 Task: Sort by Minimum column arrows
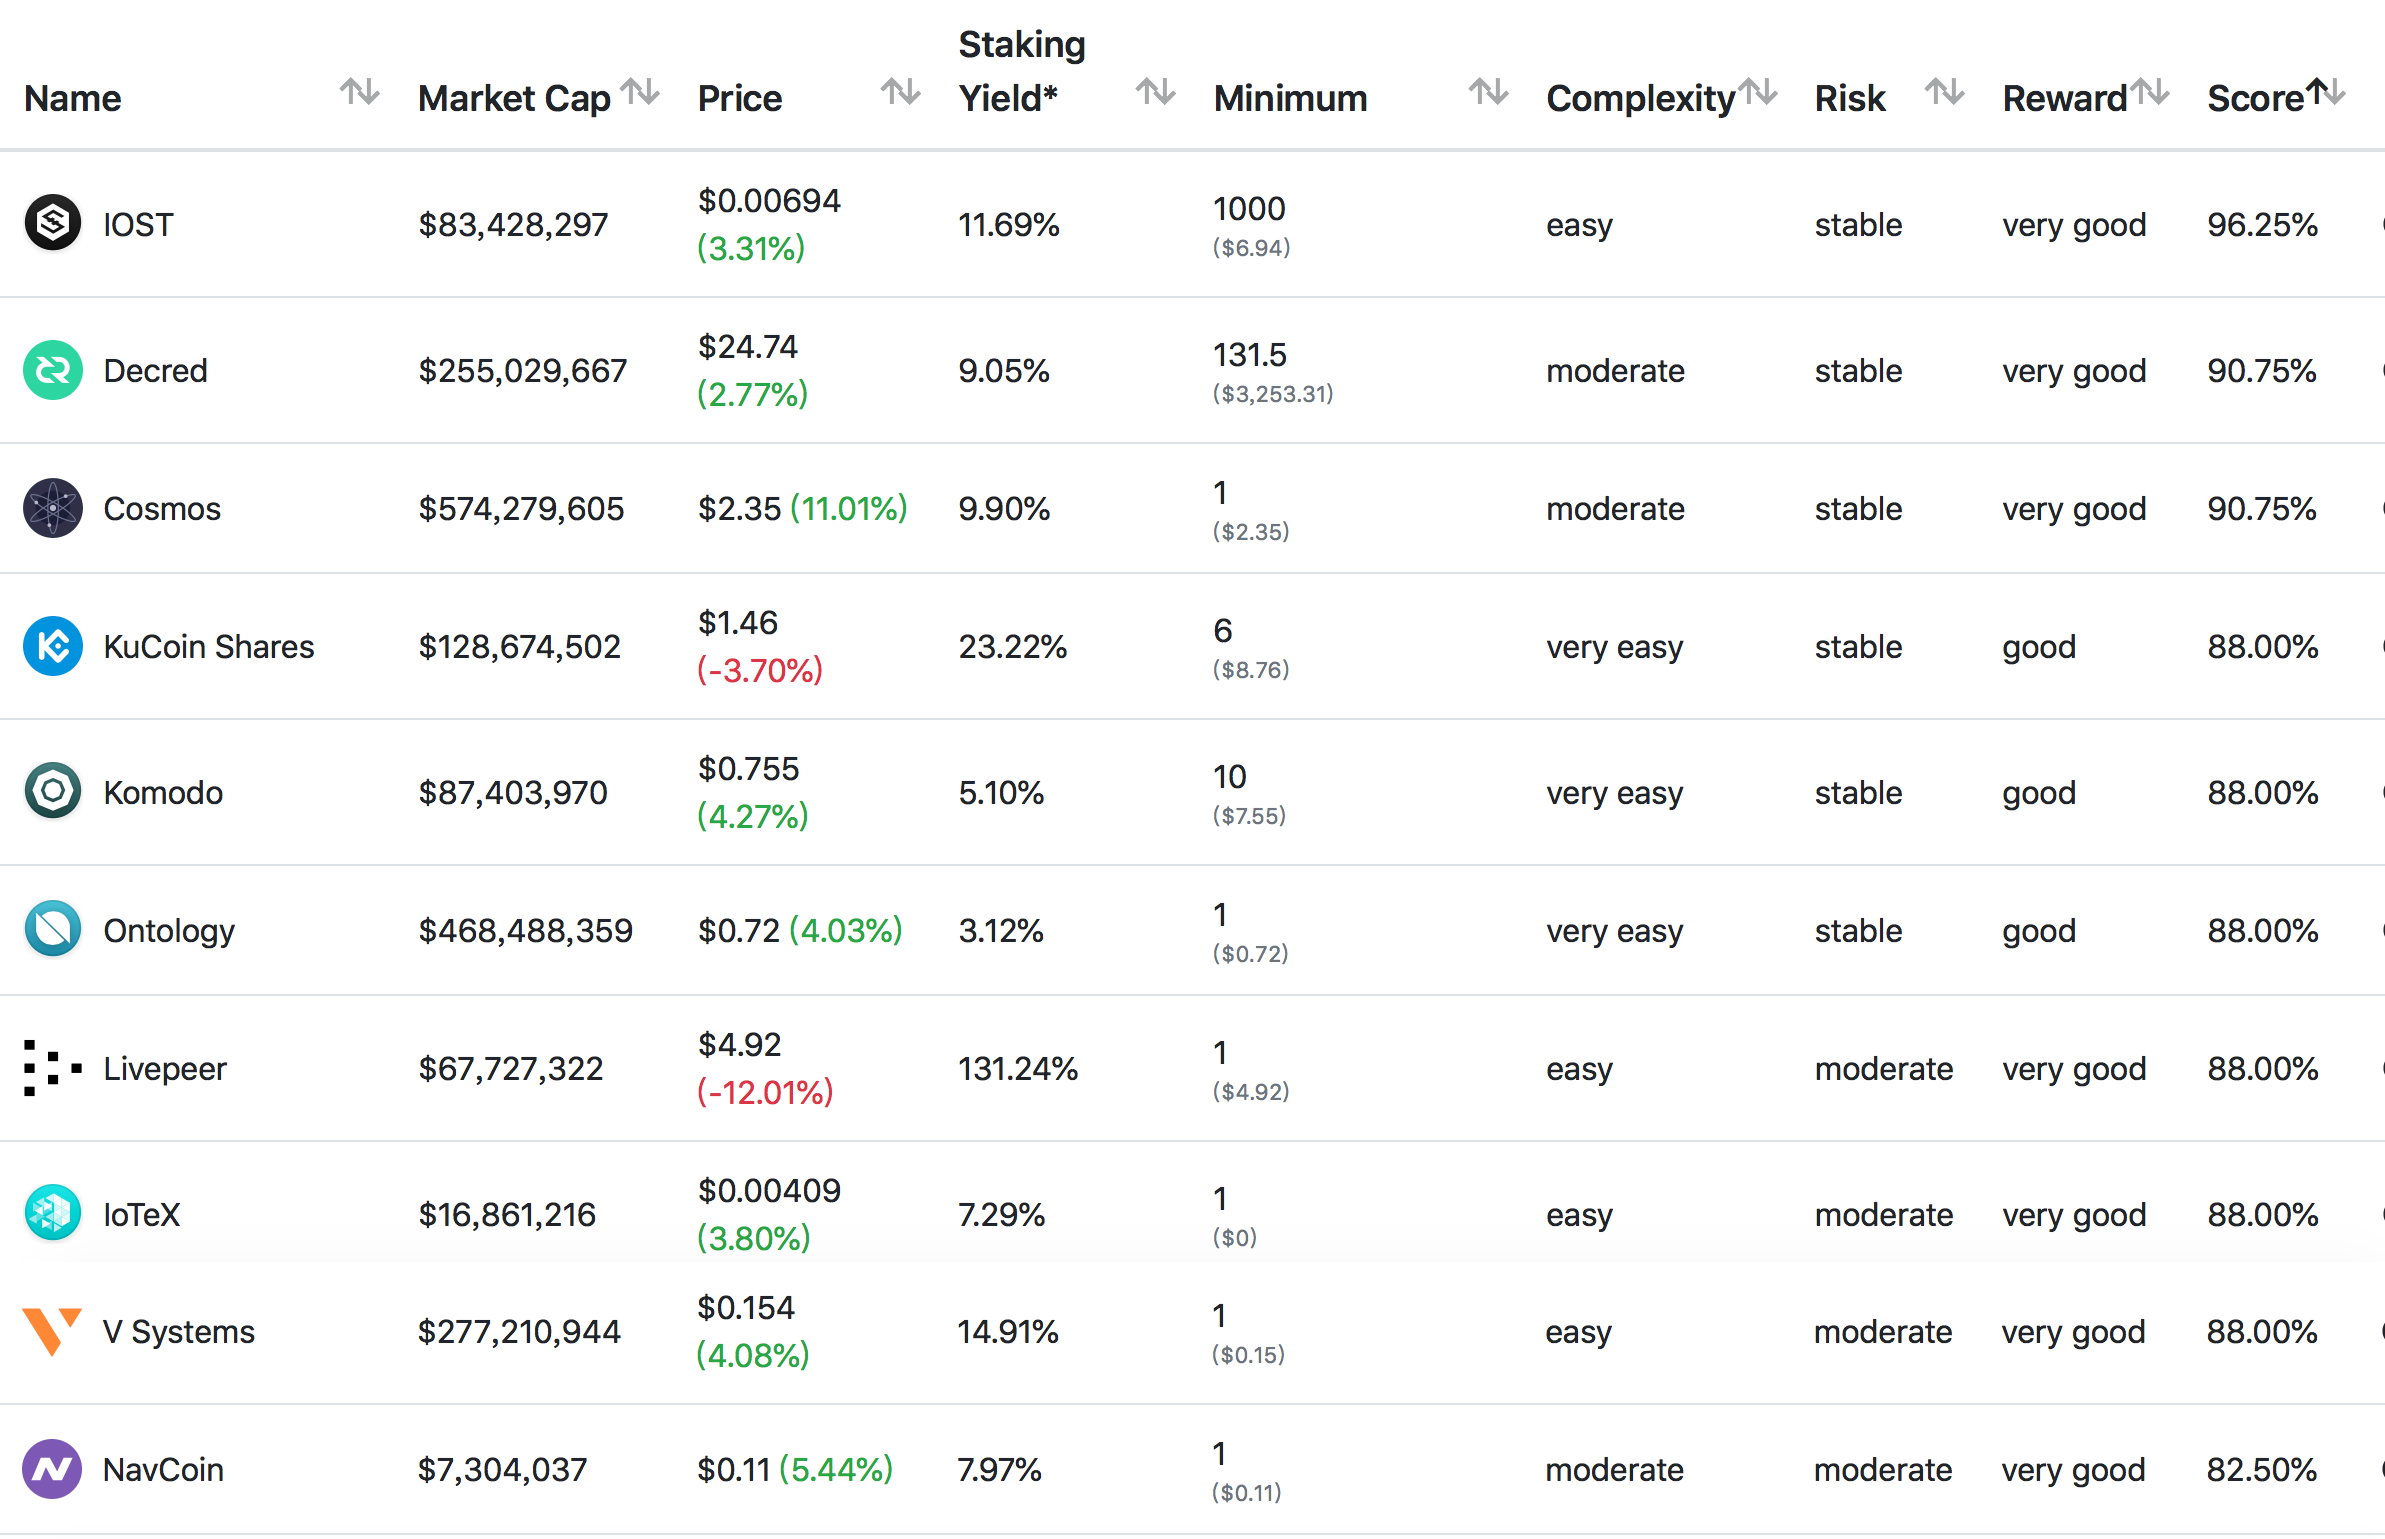tap(1488, 93)
